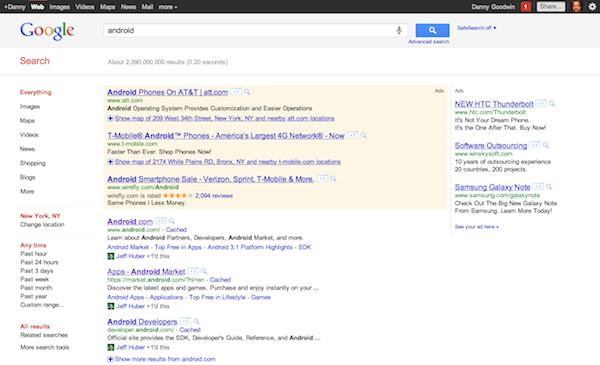Open Custom range time filter
600x365 pixels.
point(42,305)
